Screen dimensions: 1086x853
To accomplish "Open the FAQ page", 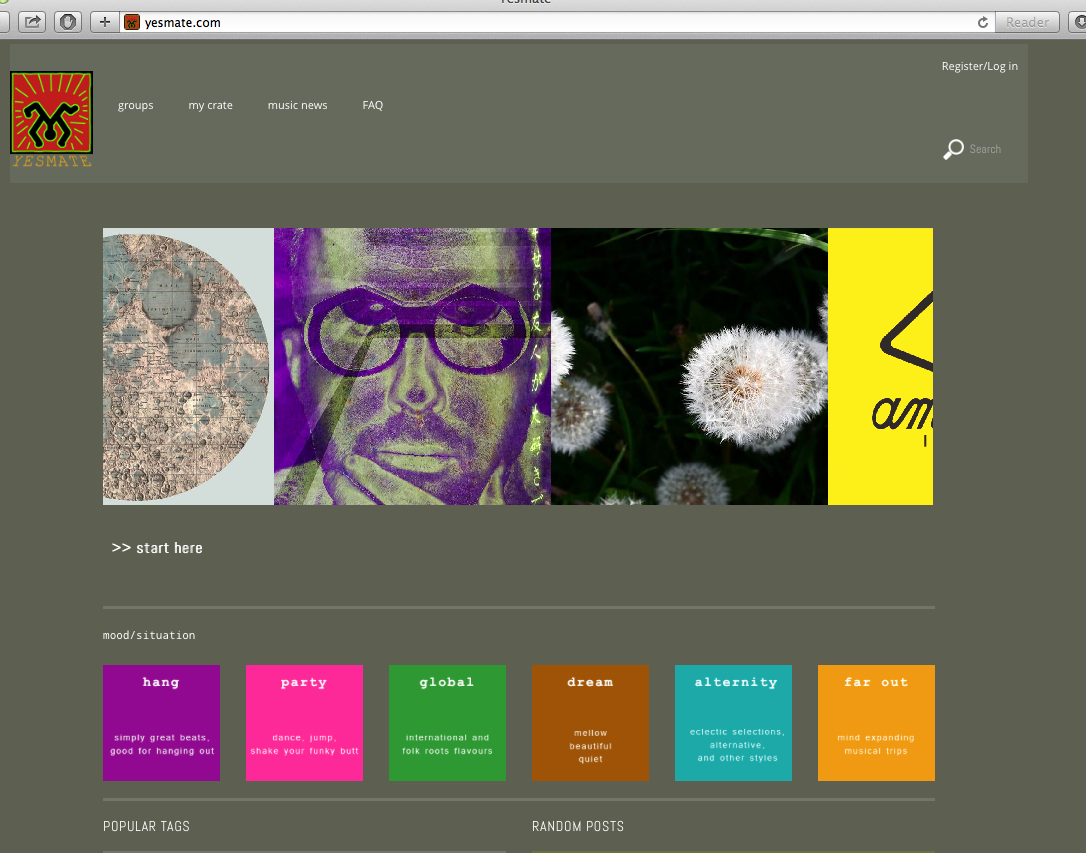I will pos(372,105).
